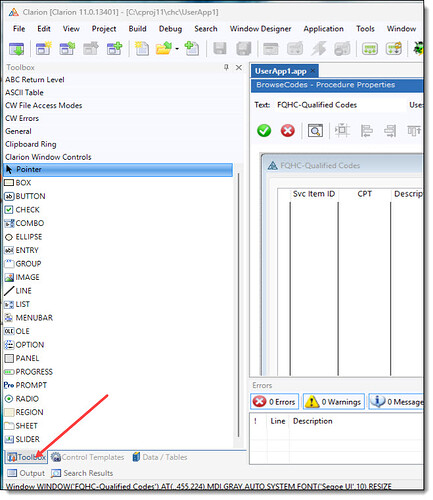Click the red X cancel icon
Image resolution: width=433 pixels, height=500 pixels.
[x=288, y=131]
